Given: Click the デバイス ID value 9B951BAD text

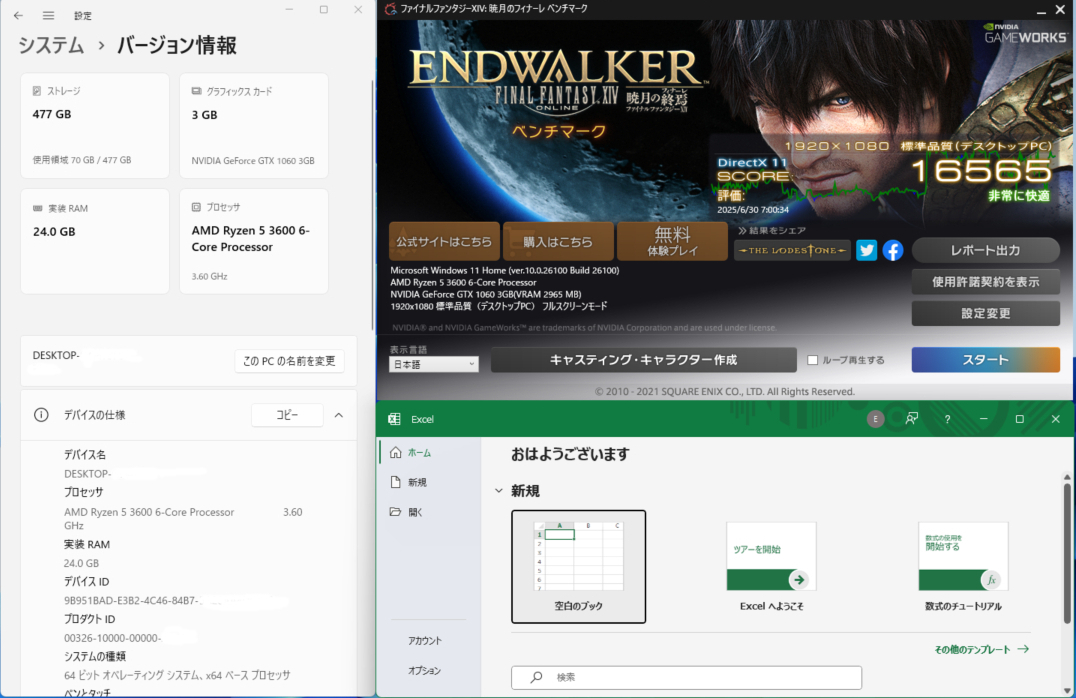Looking at the screenshot, I should click(131, 601).
